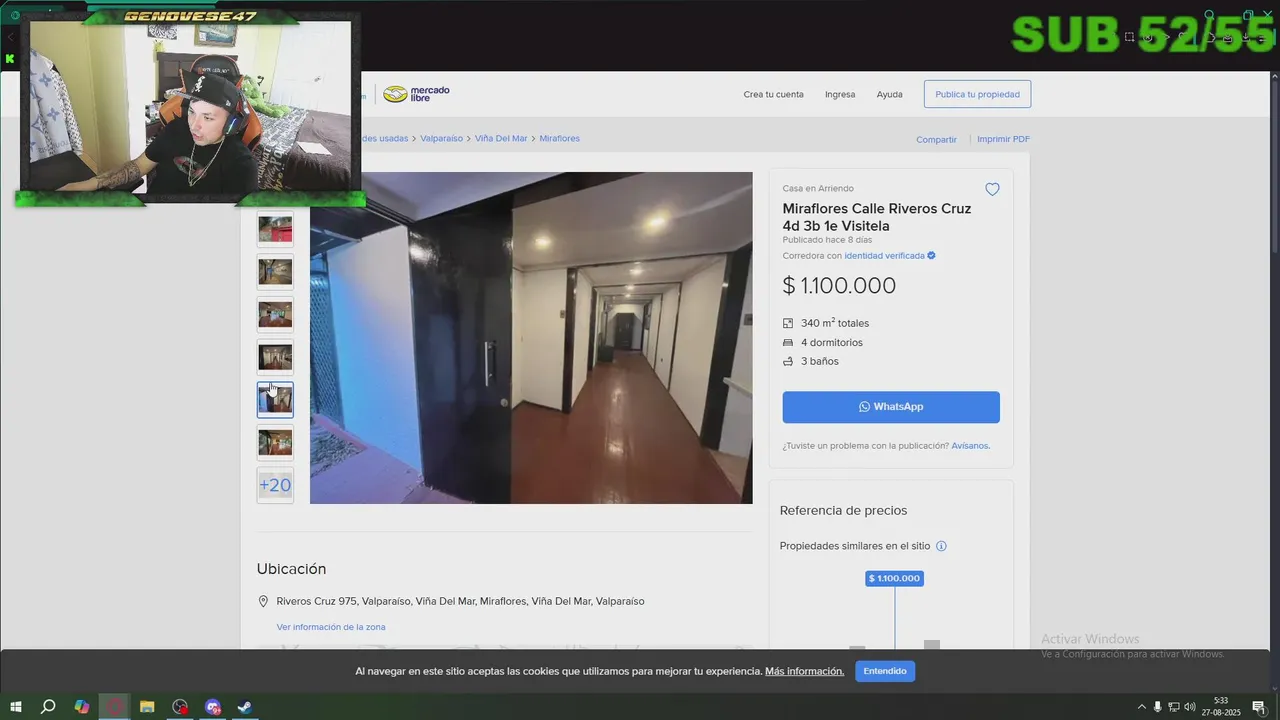Click the Casa en Arriendo label
1280x720 pixels.
pos(818,188)
